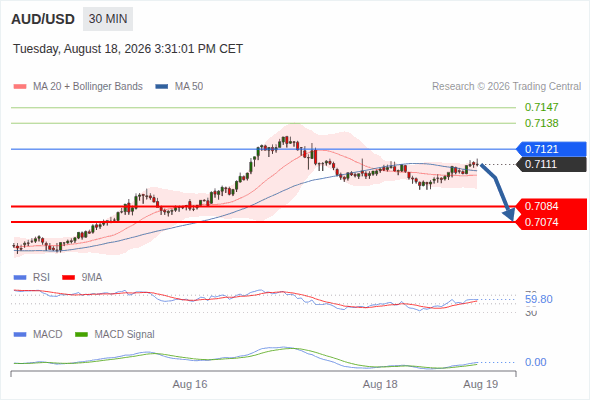Viewport: 590px width, 400px height.
Task: Select the 0.7111 current price tag
Action: [x=551, y=164]
